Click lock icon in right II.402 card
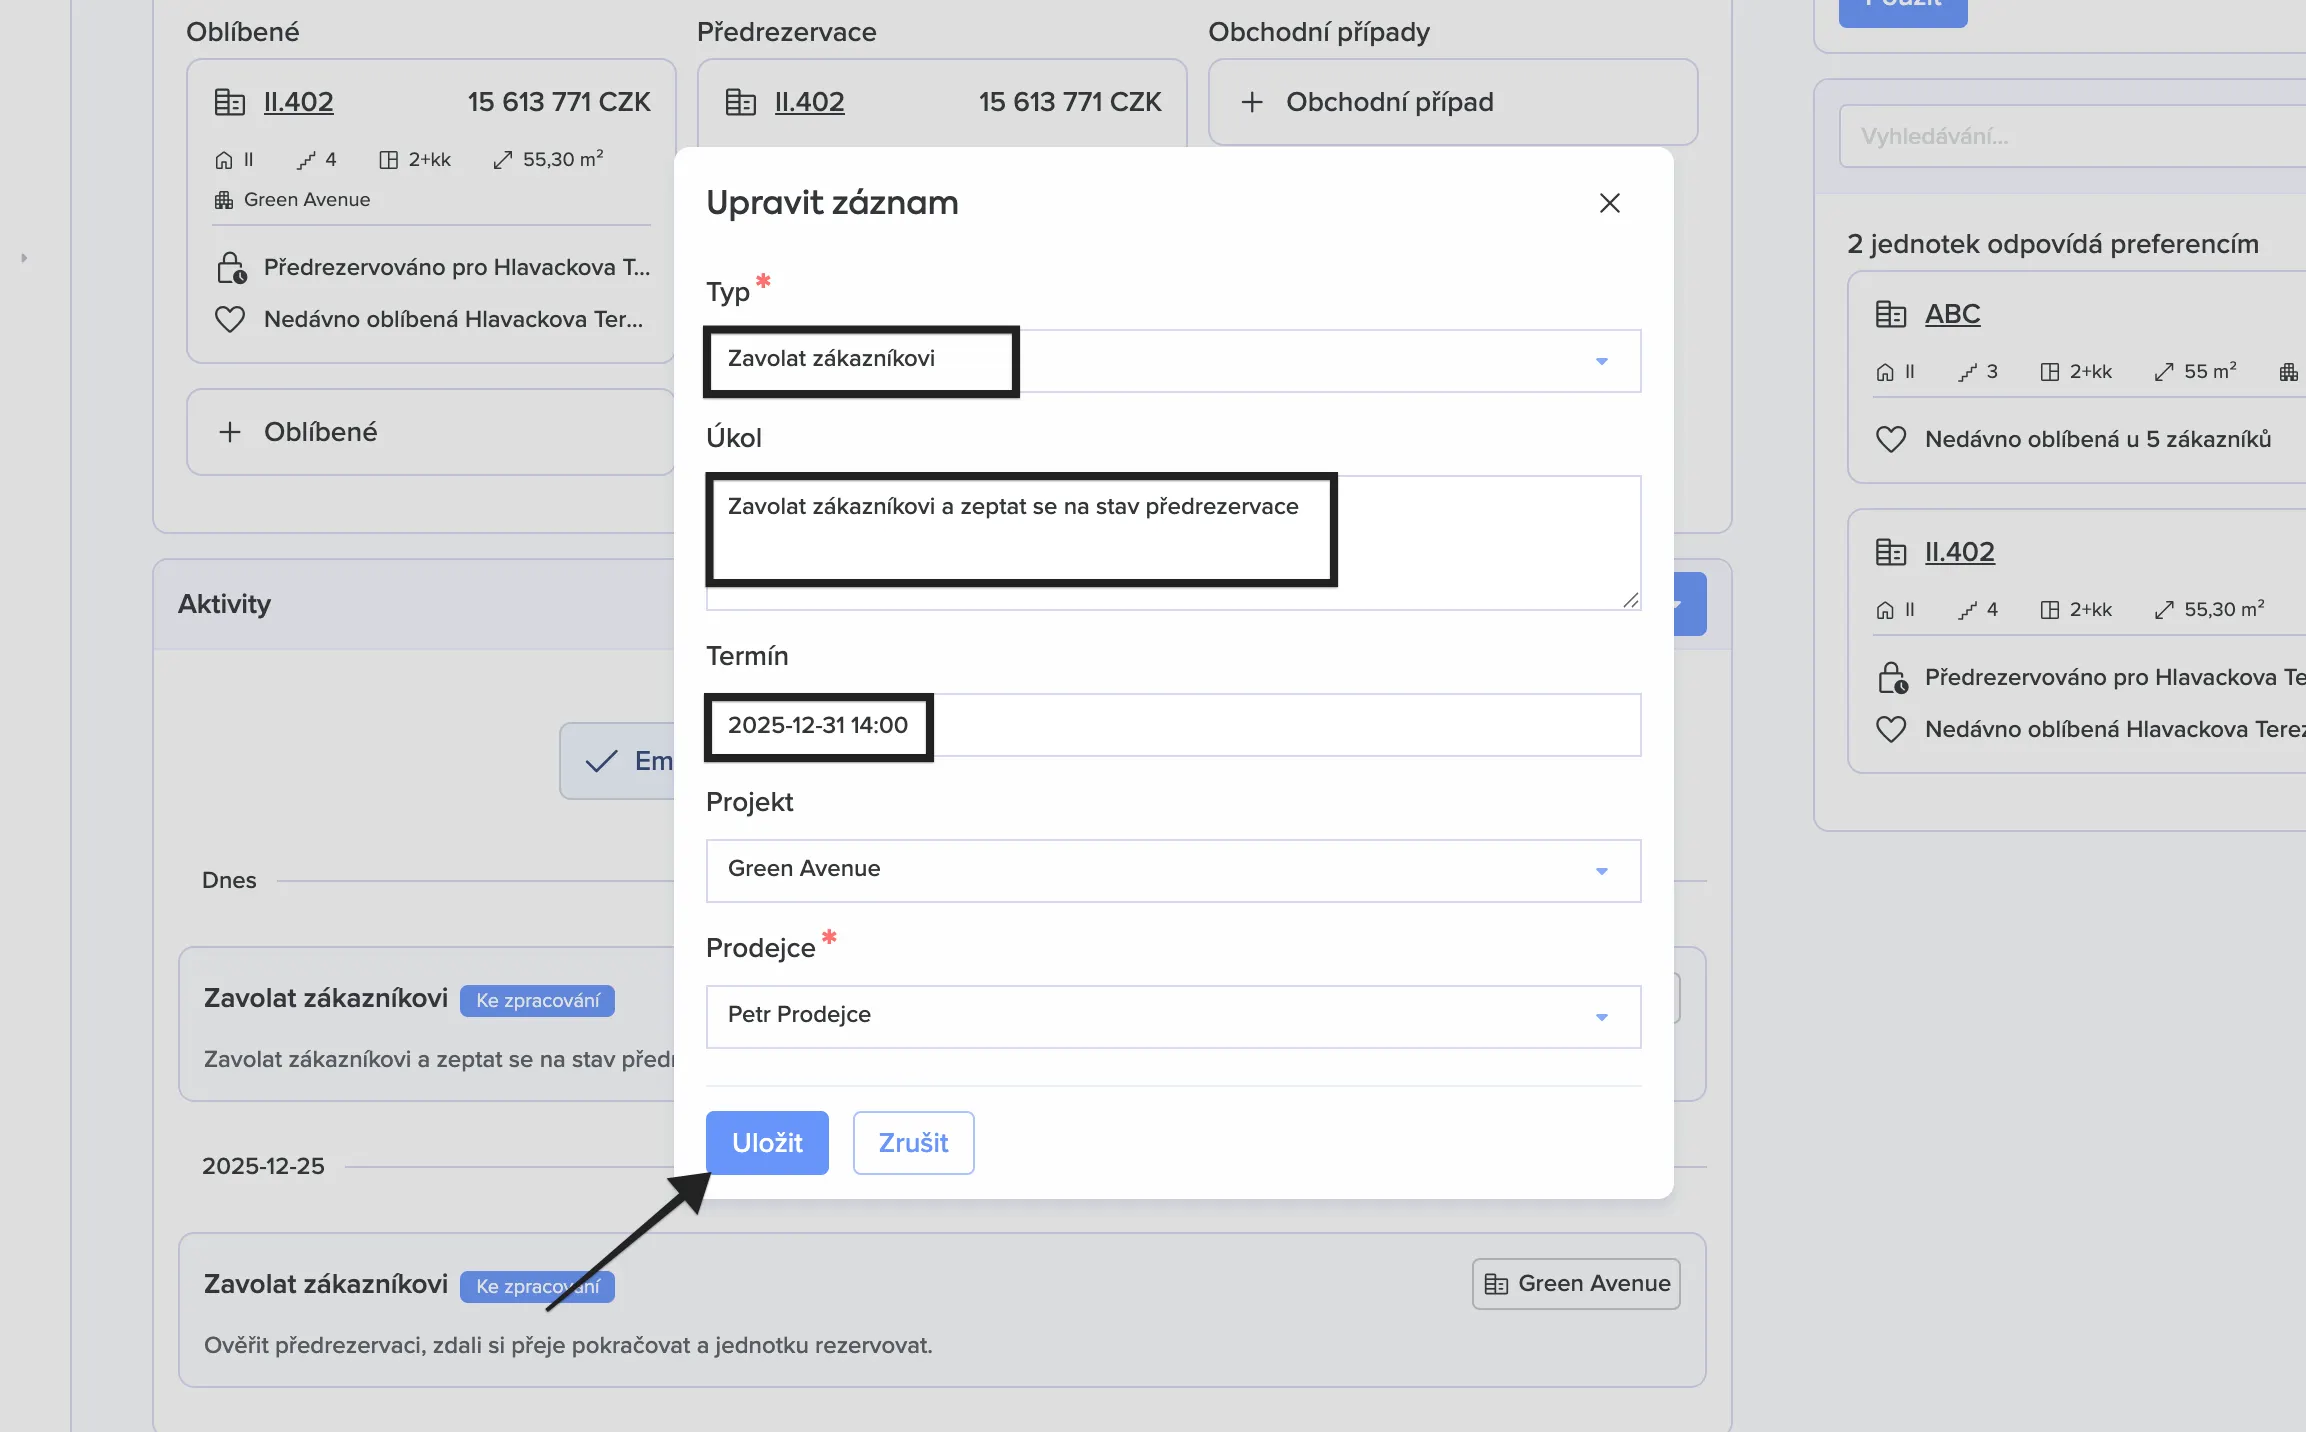Image resolution: width=2306 pixels, height=1432 pixels. pyautogui.click(x=1892, y=678)
